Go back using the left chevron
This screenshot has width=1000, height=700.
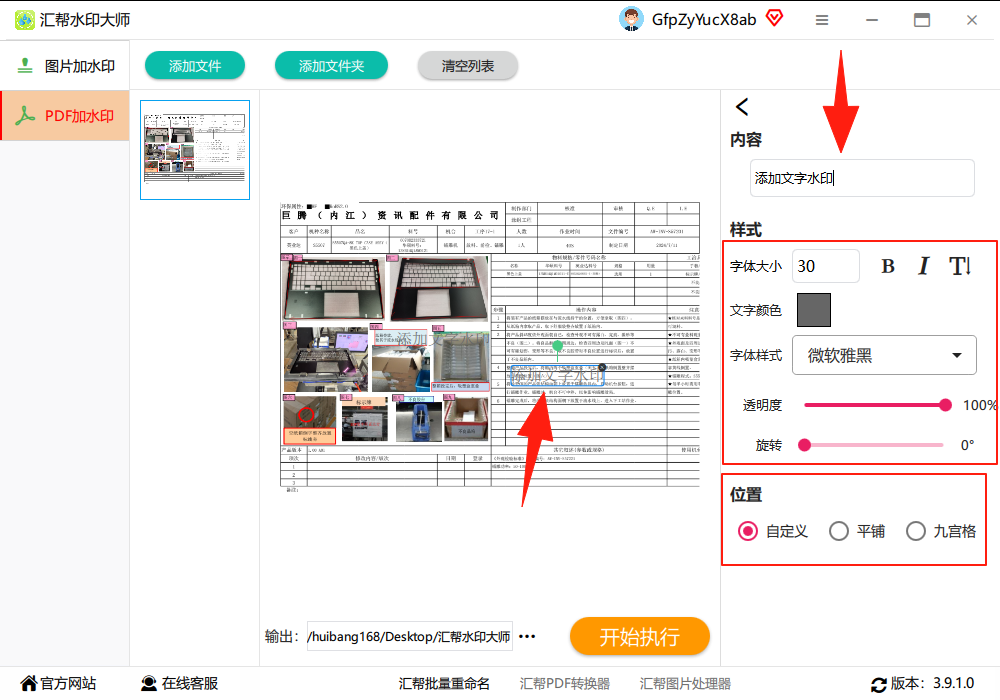(x=742, y=106)
